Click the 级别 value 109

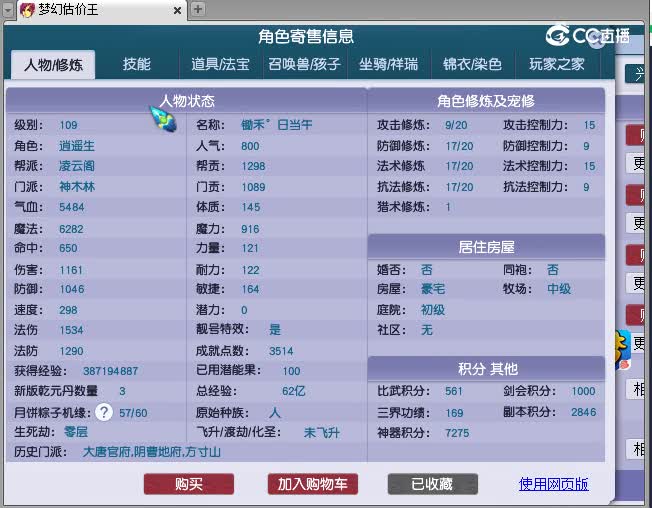(x=68, y=125)
